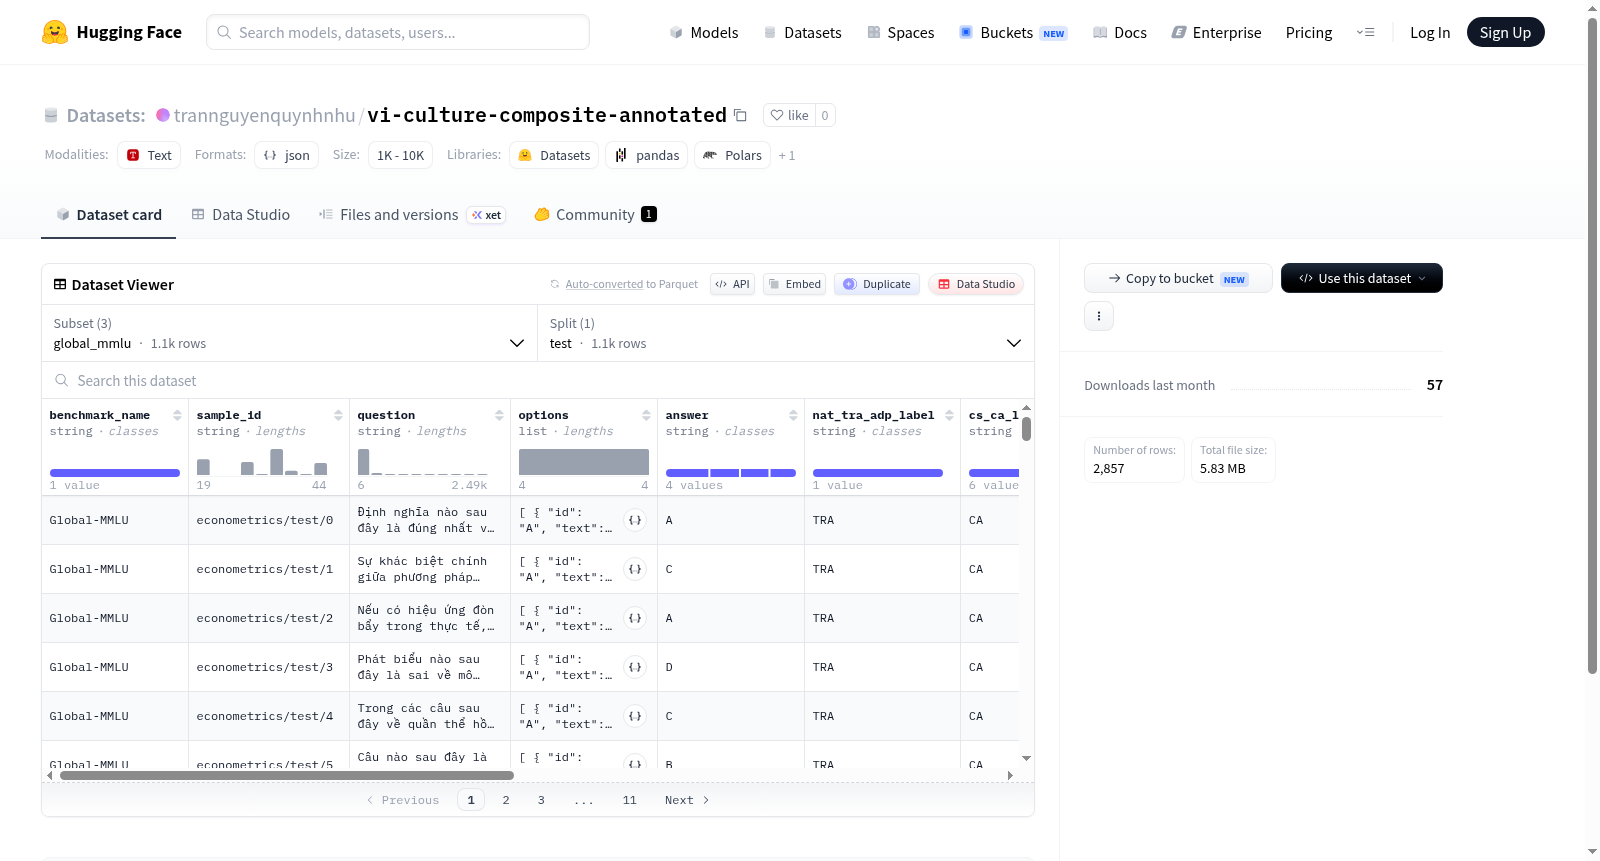The image size is (1600, 861).
Task: Open the Community tab
Action: pyautogui.click(x=595, y=214)
